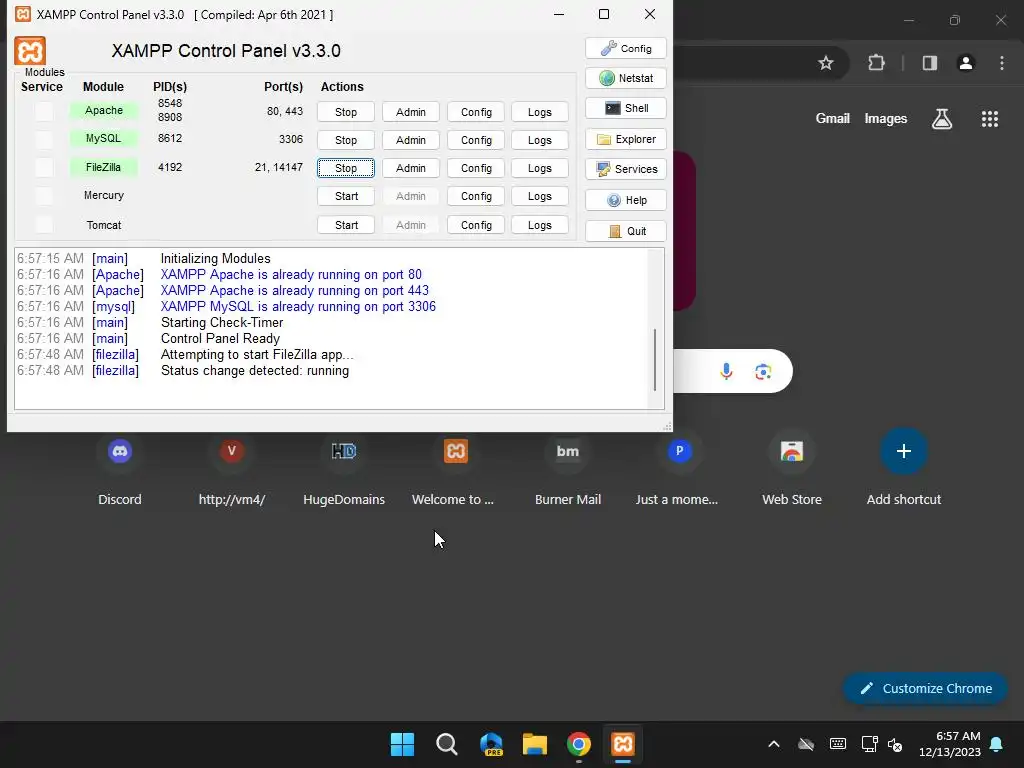Screen dimensions: 1024x768
Task: Click Quit in XAMPP Control Panel
Action: [x=626, y=231]
